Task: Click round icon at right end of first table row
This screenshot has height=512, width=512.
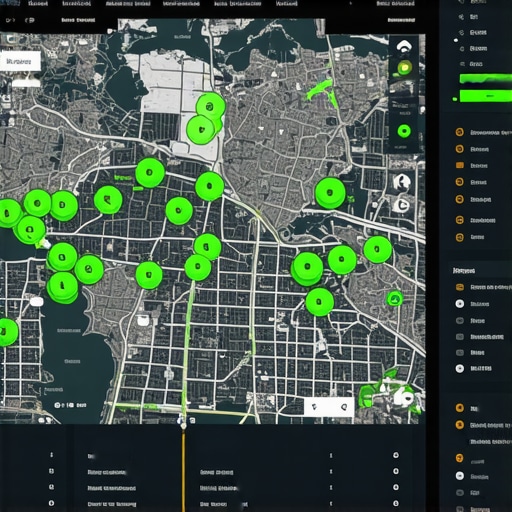Action: click(396, 455)
